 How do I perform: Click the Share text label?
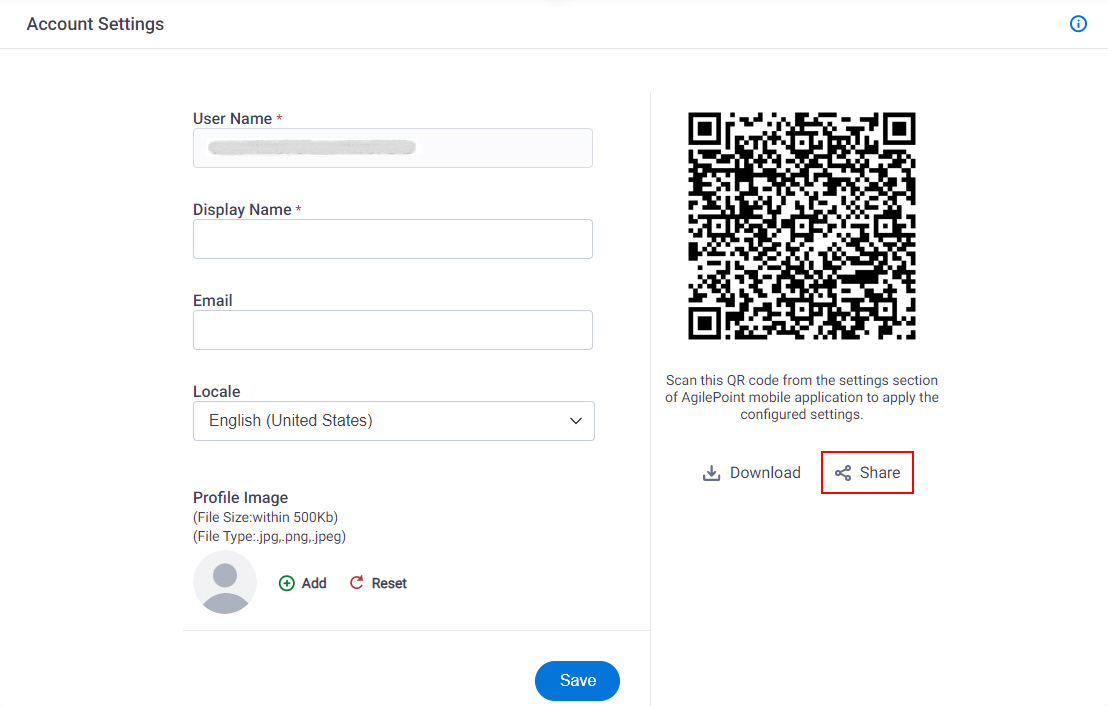(880, 473)
